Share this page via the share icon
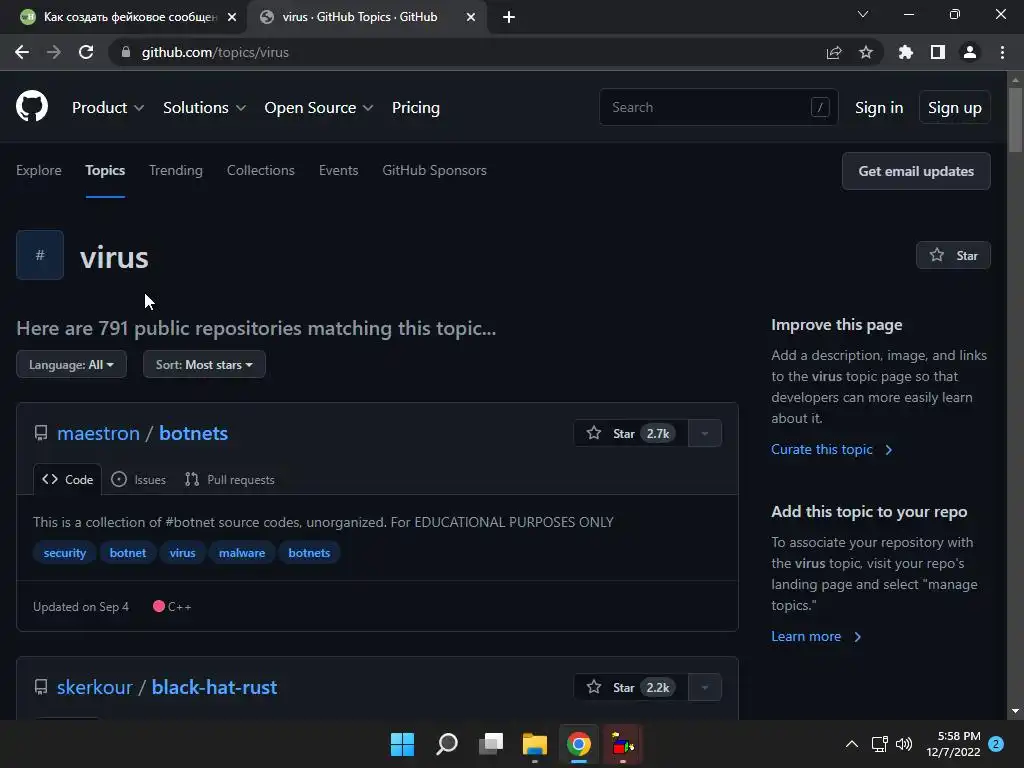Screen dimensions: 1024x768 click(x=834, y=52)
